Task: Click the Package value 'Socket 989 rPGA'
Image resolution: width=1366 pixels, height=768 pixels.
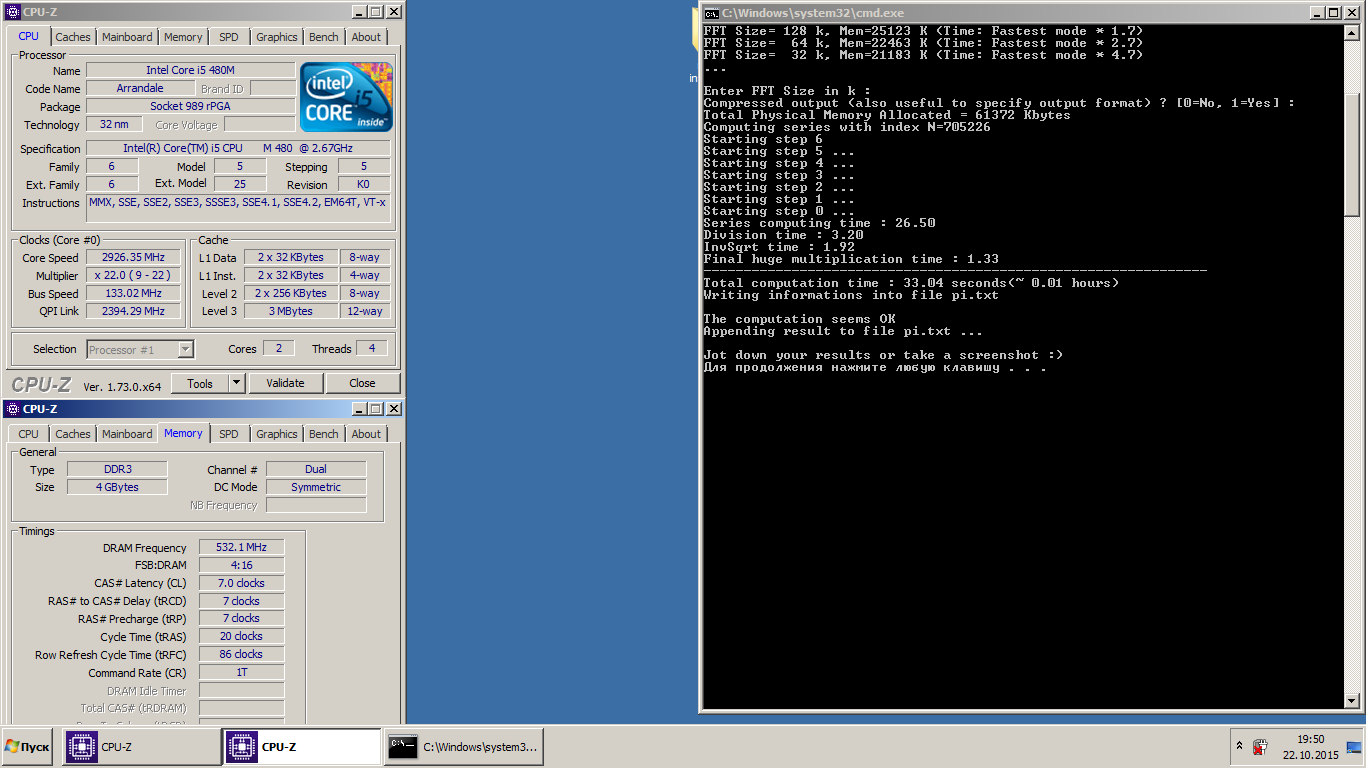Action: pyautogui.click(x=191, y=106)
